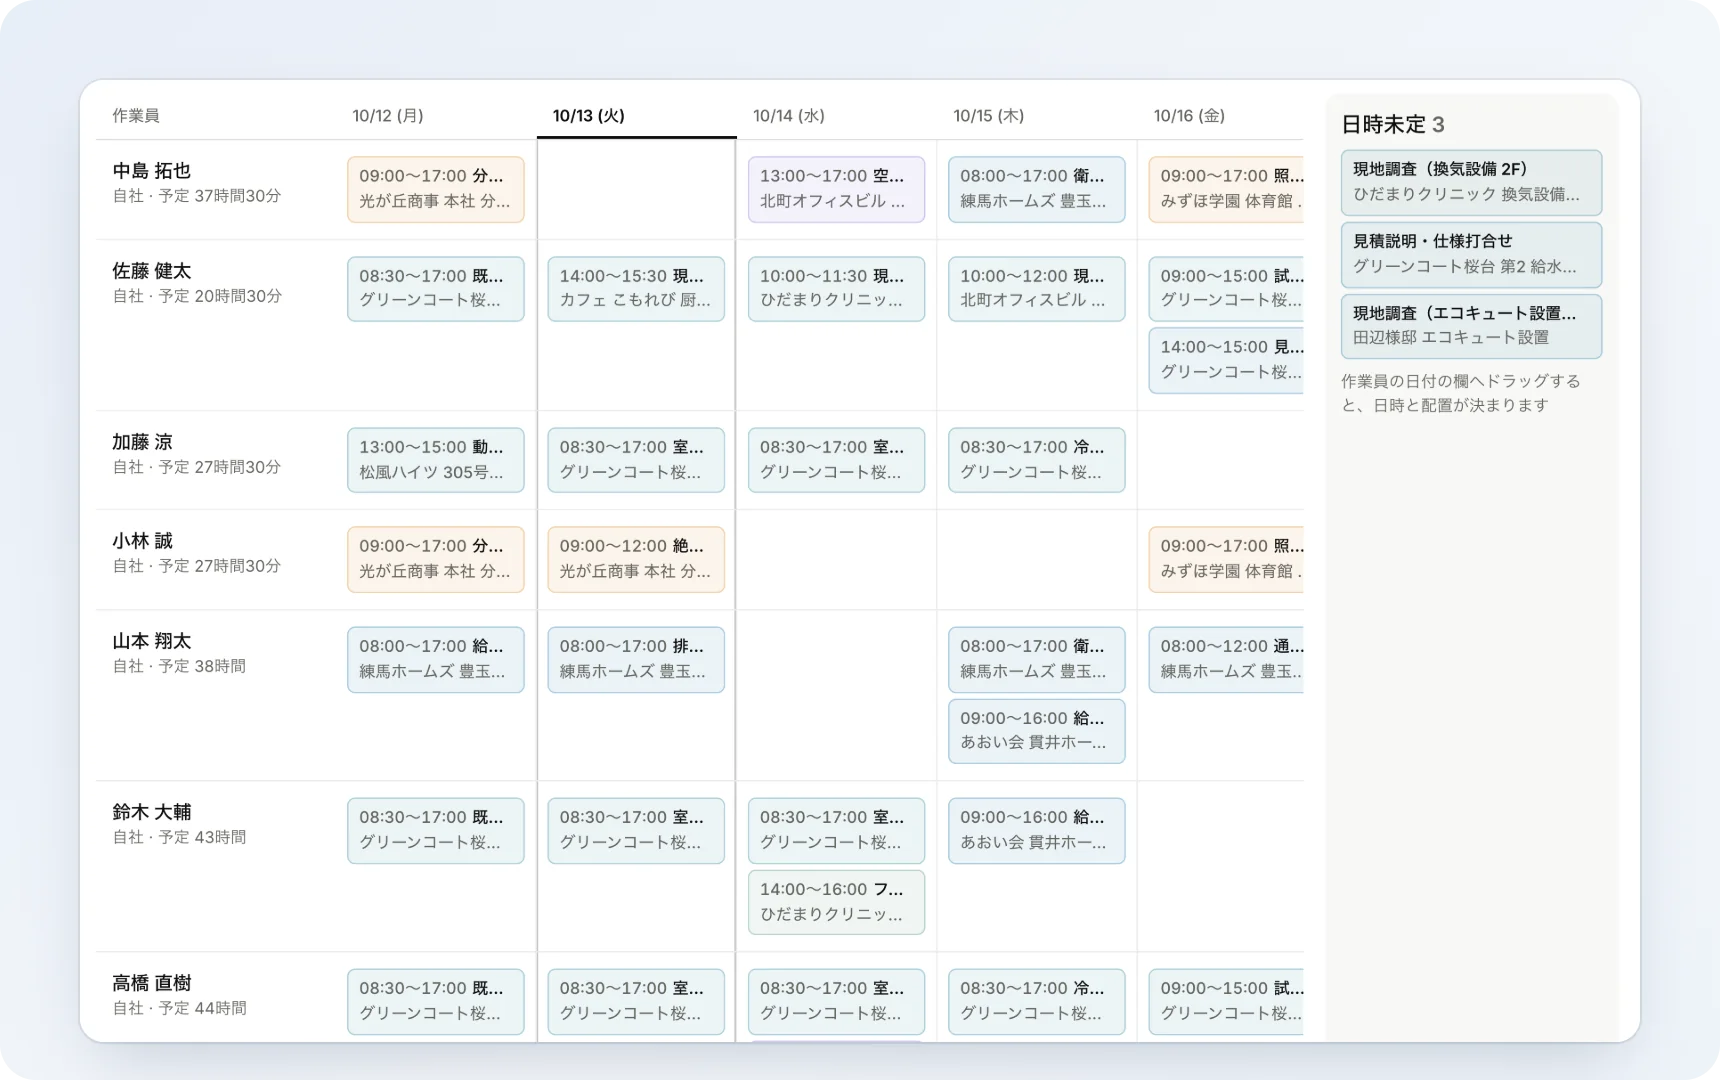Open unscheduled card 見積説明・仕様打合せ
The image size is (1720, 1080).
coord(1471,254)
